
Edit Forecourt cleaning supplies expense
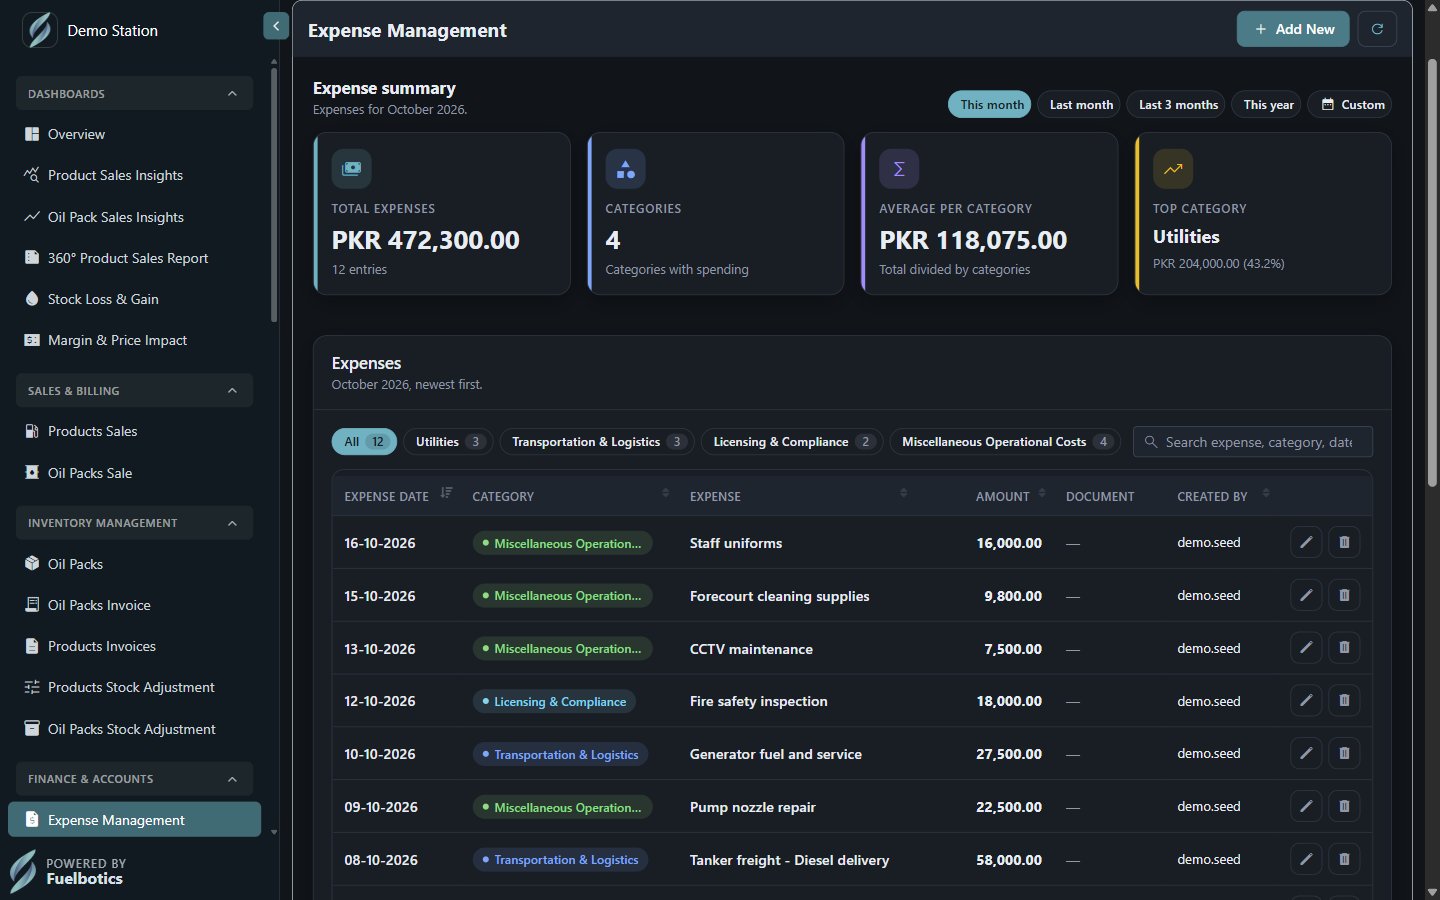coord(1306,595)
